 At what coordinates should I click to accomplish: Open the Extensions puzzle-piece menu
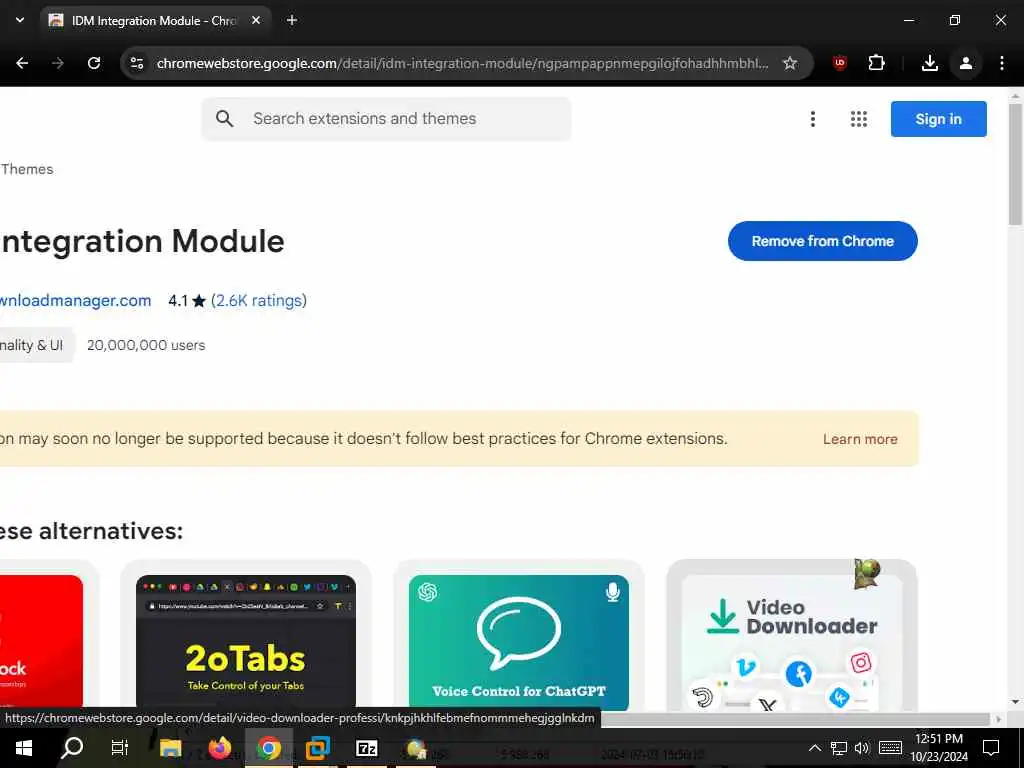(x=876, y=63)
